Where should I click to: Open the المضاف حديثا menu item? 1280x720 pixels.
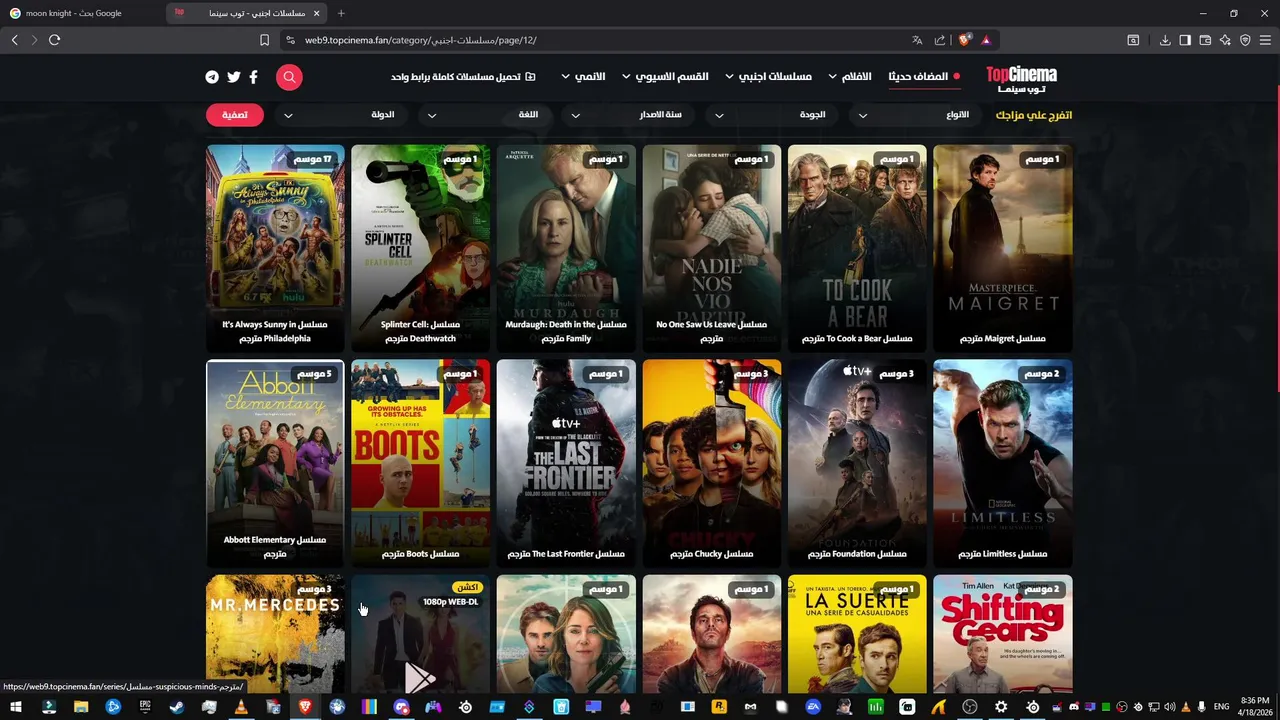pyautogui.click(x=924, y=77)
